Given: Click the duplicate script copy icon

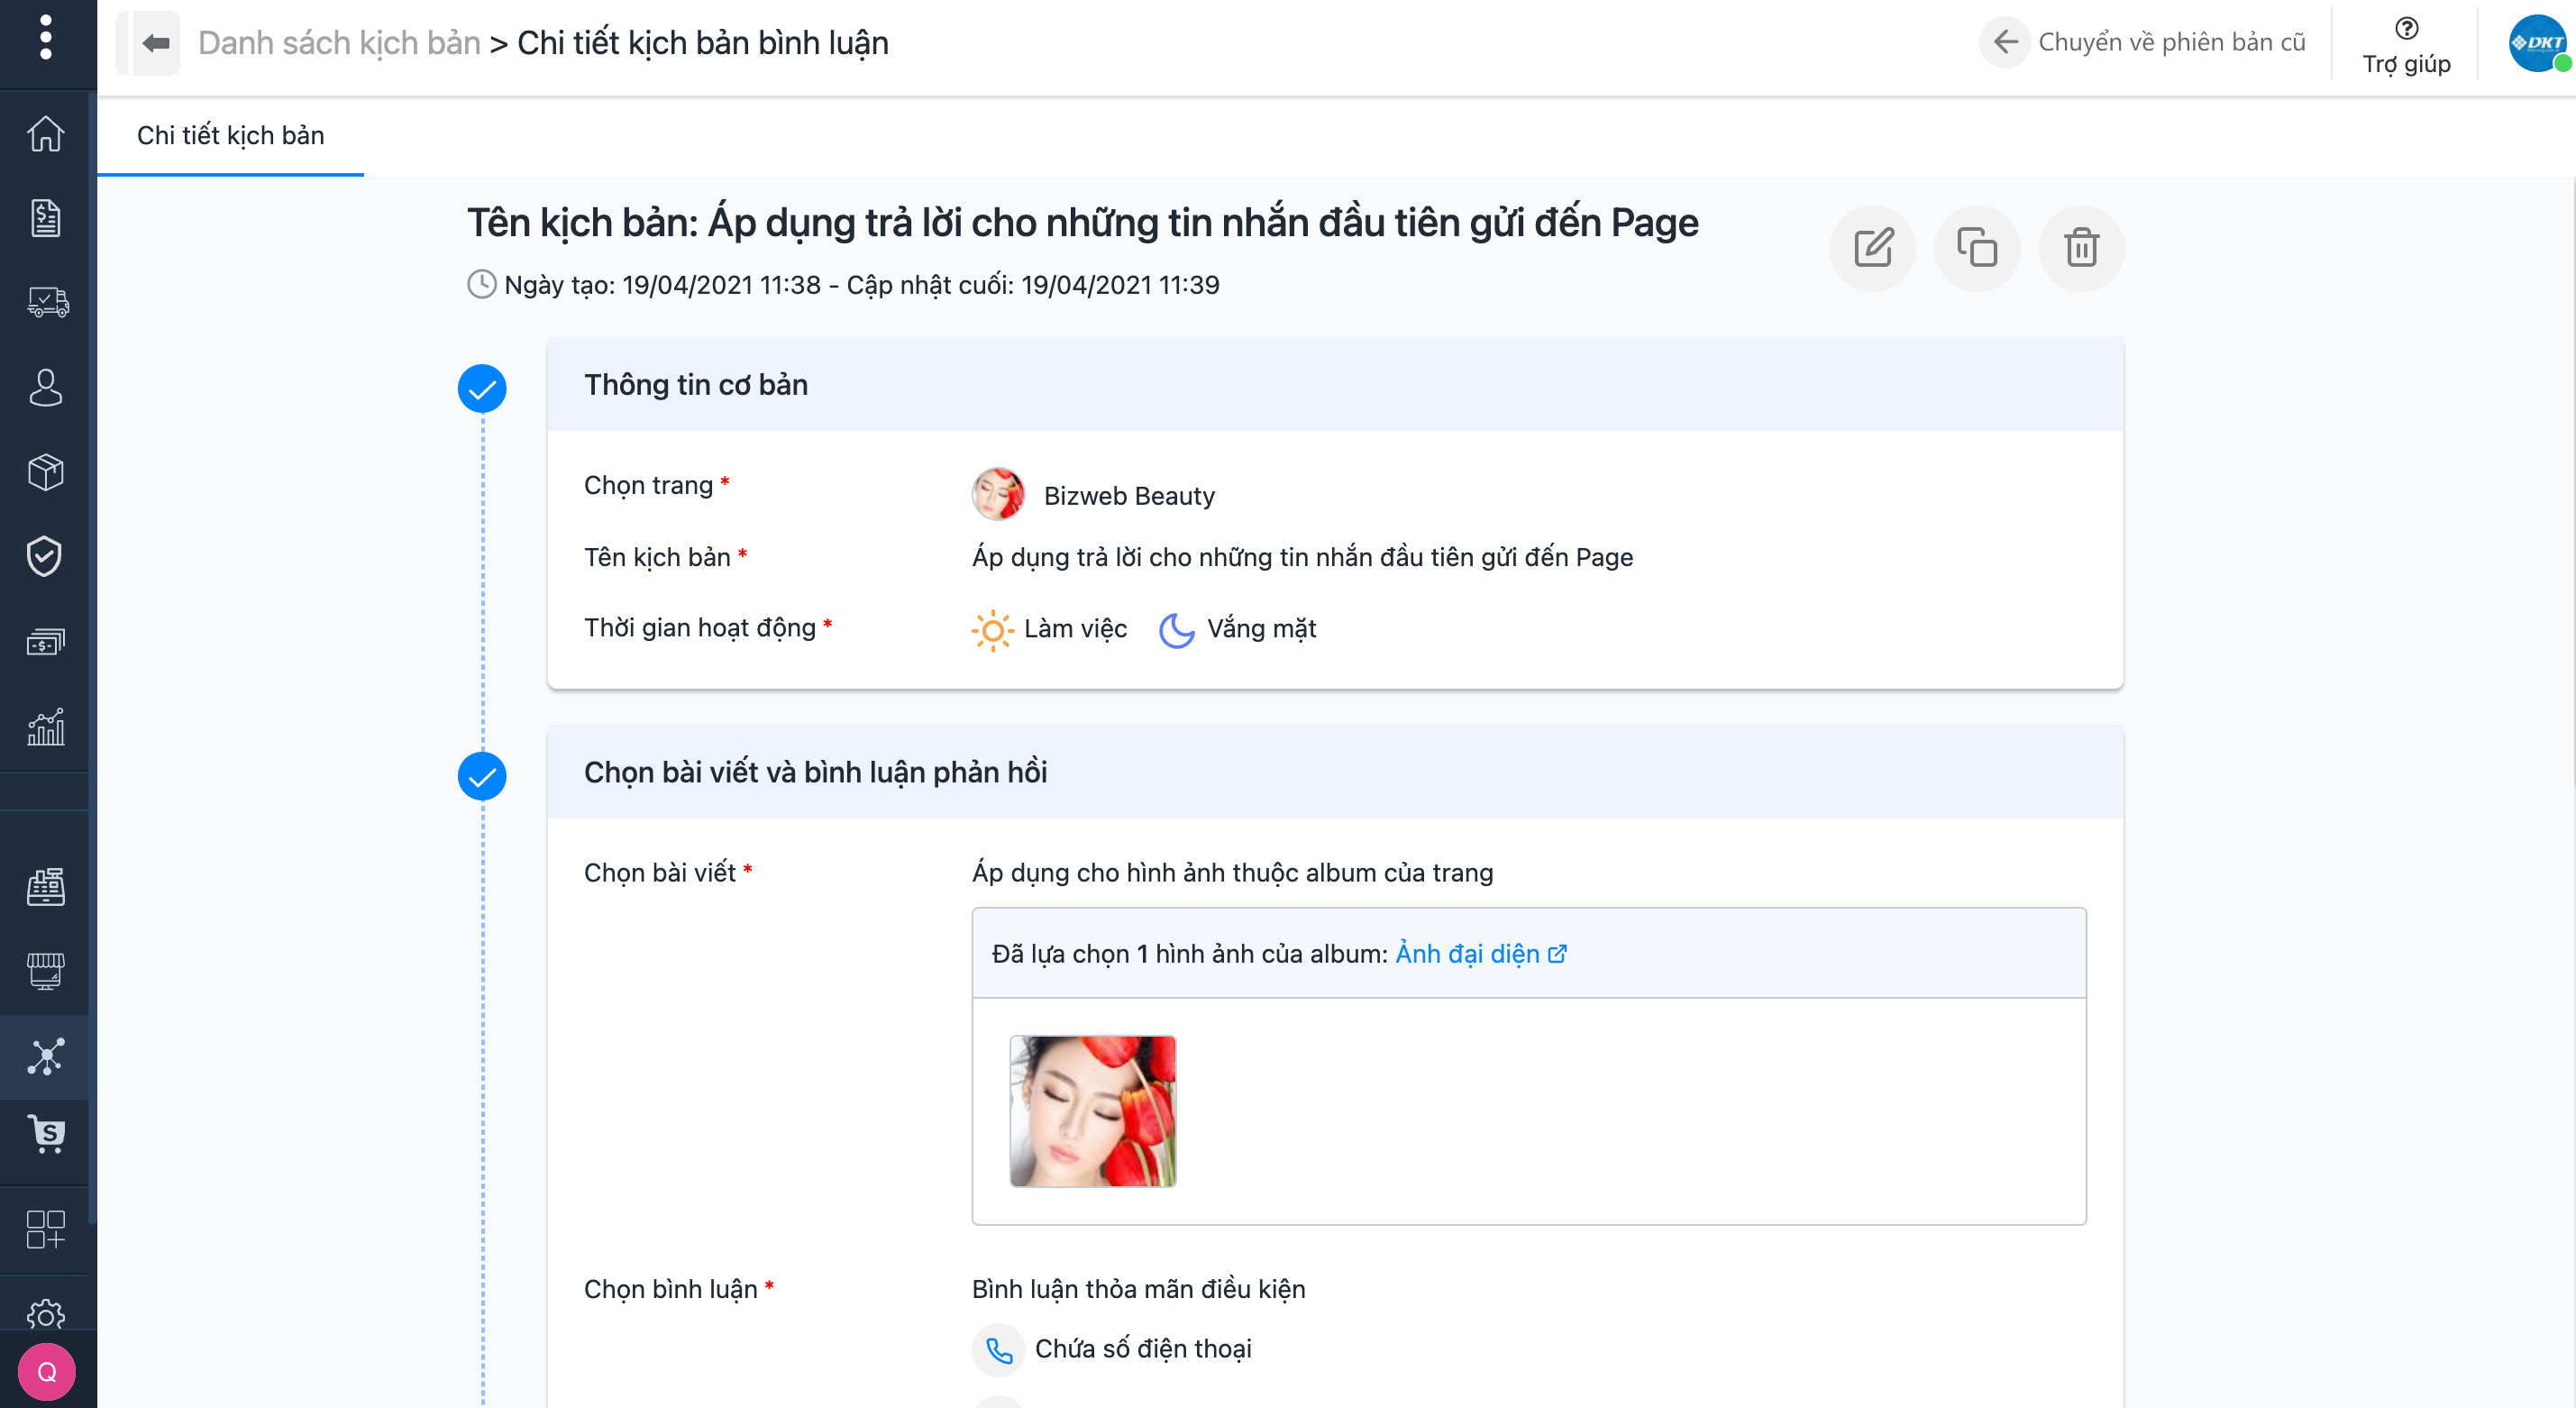Looking at the screenshot, I should 1976,248.
